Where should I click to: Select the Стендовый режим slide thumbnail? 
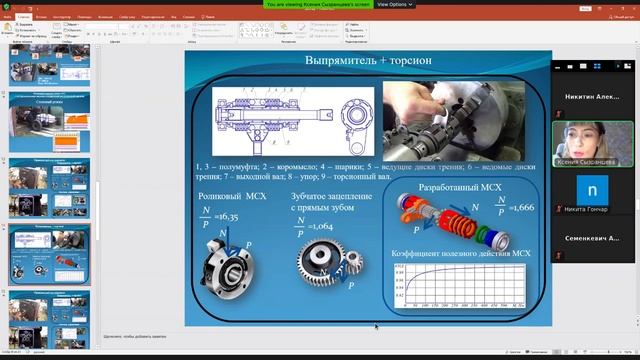click(x=49, y=122)
